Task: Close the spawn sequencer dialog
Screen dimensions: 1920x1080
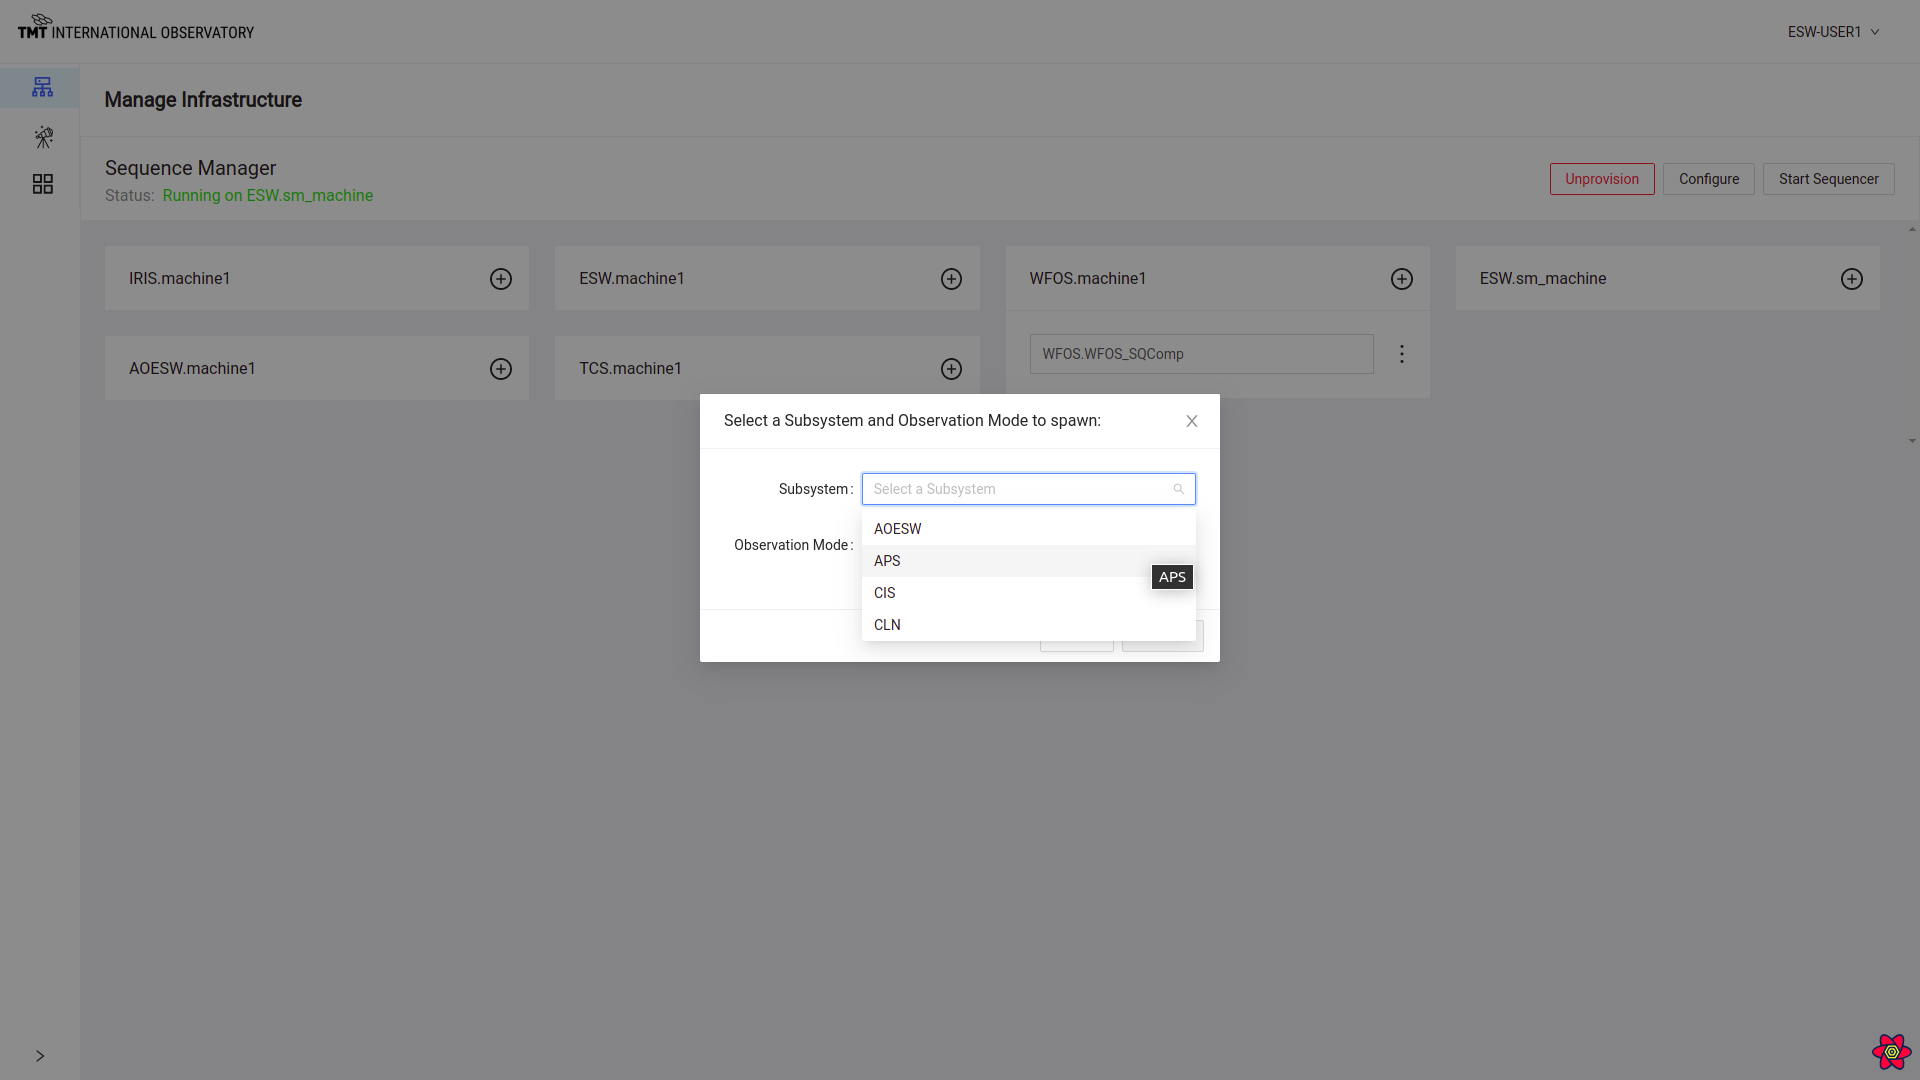Action: click(1192, 421)
